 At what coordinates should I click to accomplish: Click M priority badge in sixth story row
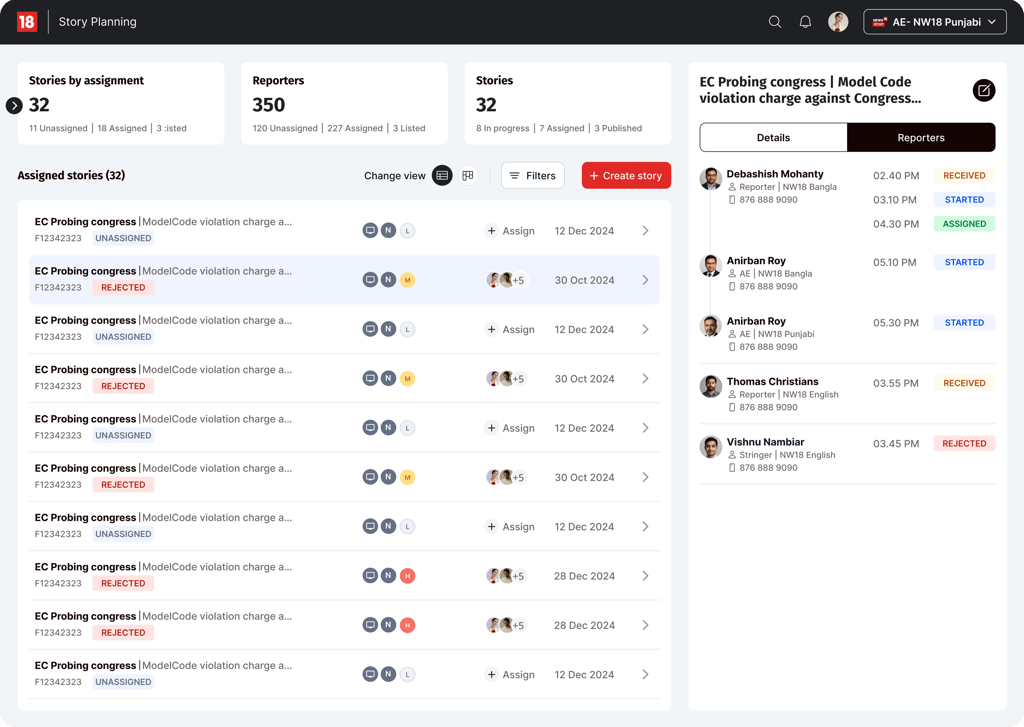pyautogui.click(x=408, y=477)
